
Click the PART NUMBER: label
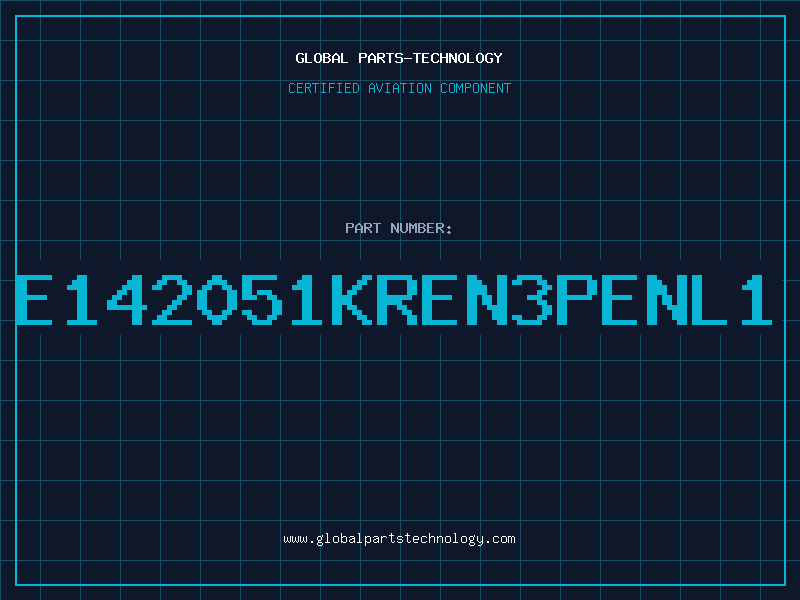coord(399,228)
